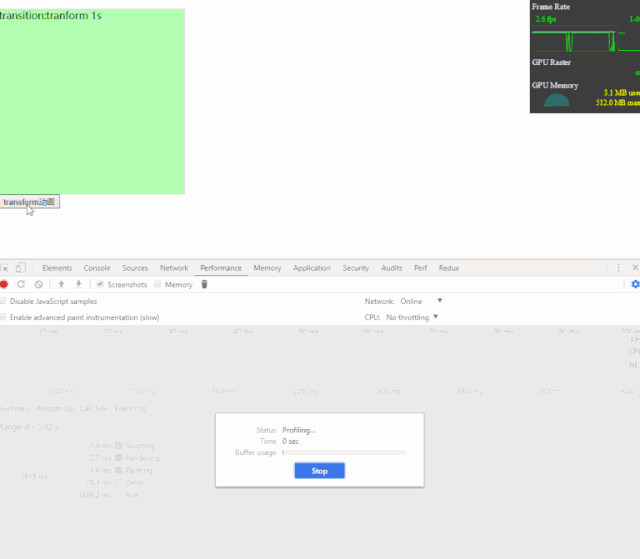This screenshot has width=640, height=559.
Task: Switch to the Network tab
Action: [174, 268]
